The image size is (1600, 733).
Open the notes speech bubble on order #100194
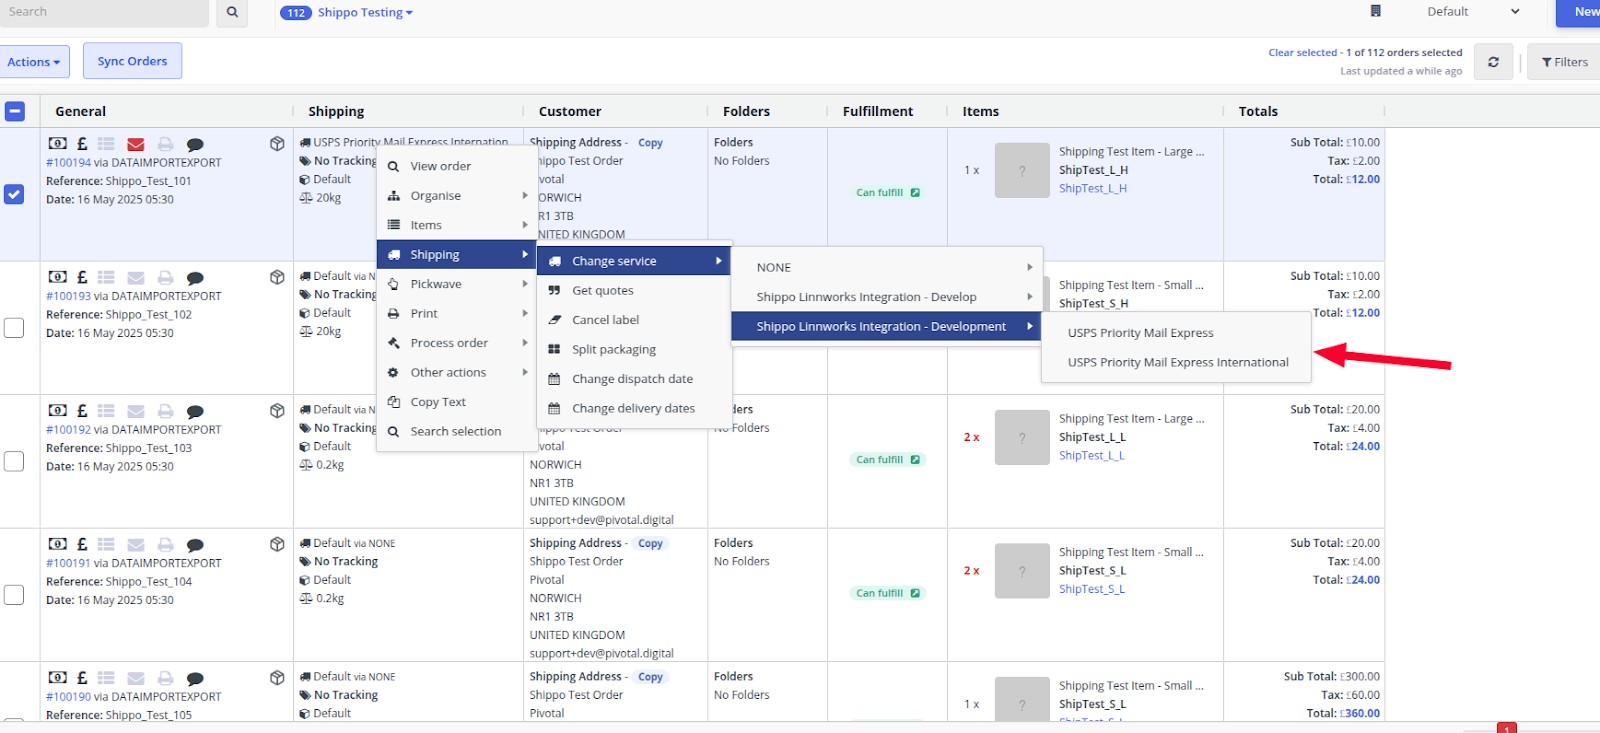[x=195, y=145]
